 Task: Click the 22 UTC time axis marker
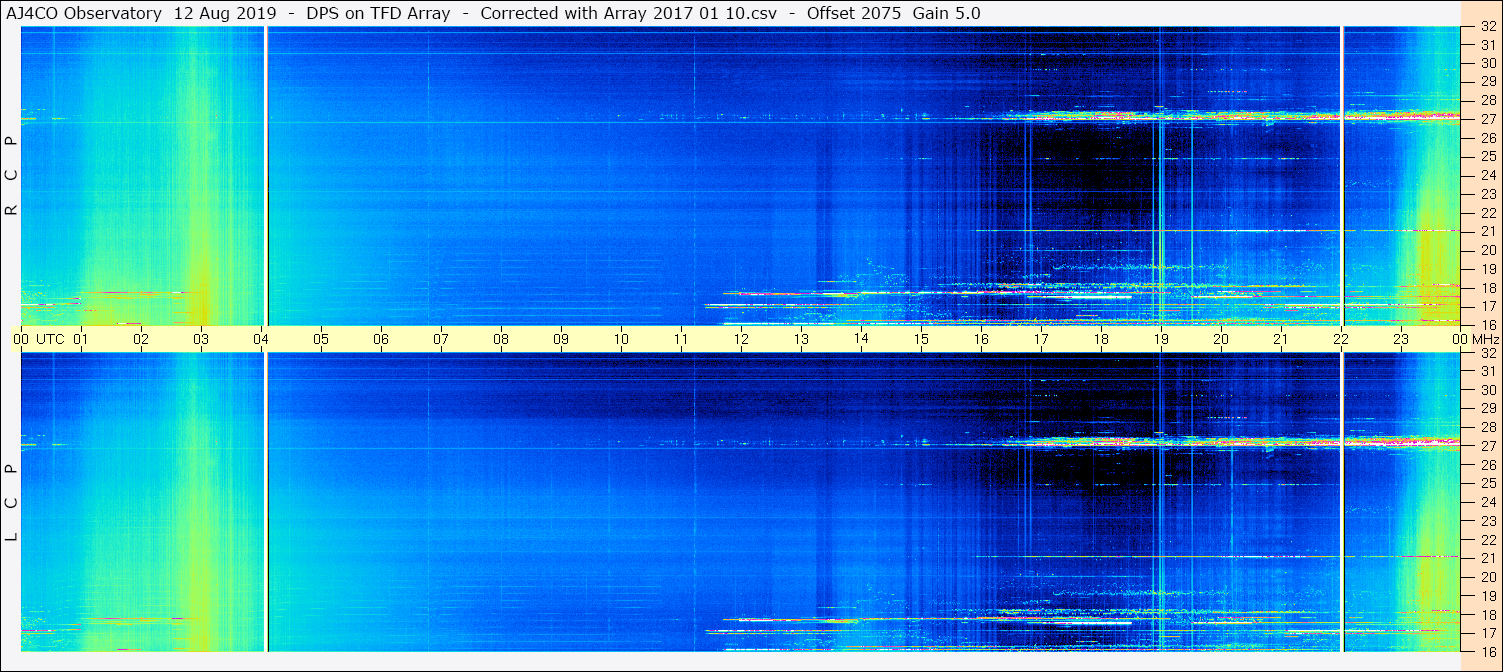click(x=1341, y=339)
